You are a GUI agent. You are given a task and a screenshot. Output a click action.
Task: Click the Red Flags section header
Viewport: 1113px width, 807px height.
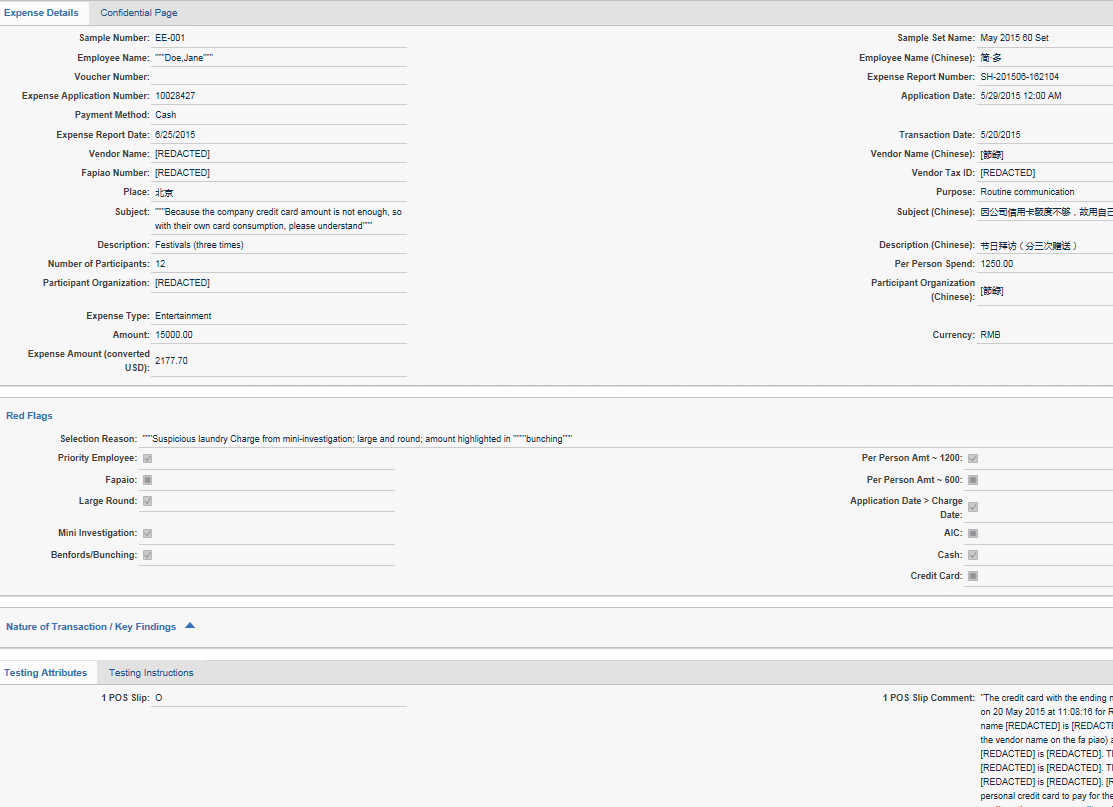(x=30, y=416)
